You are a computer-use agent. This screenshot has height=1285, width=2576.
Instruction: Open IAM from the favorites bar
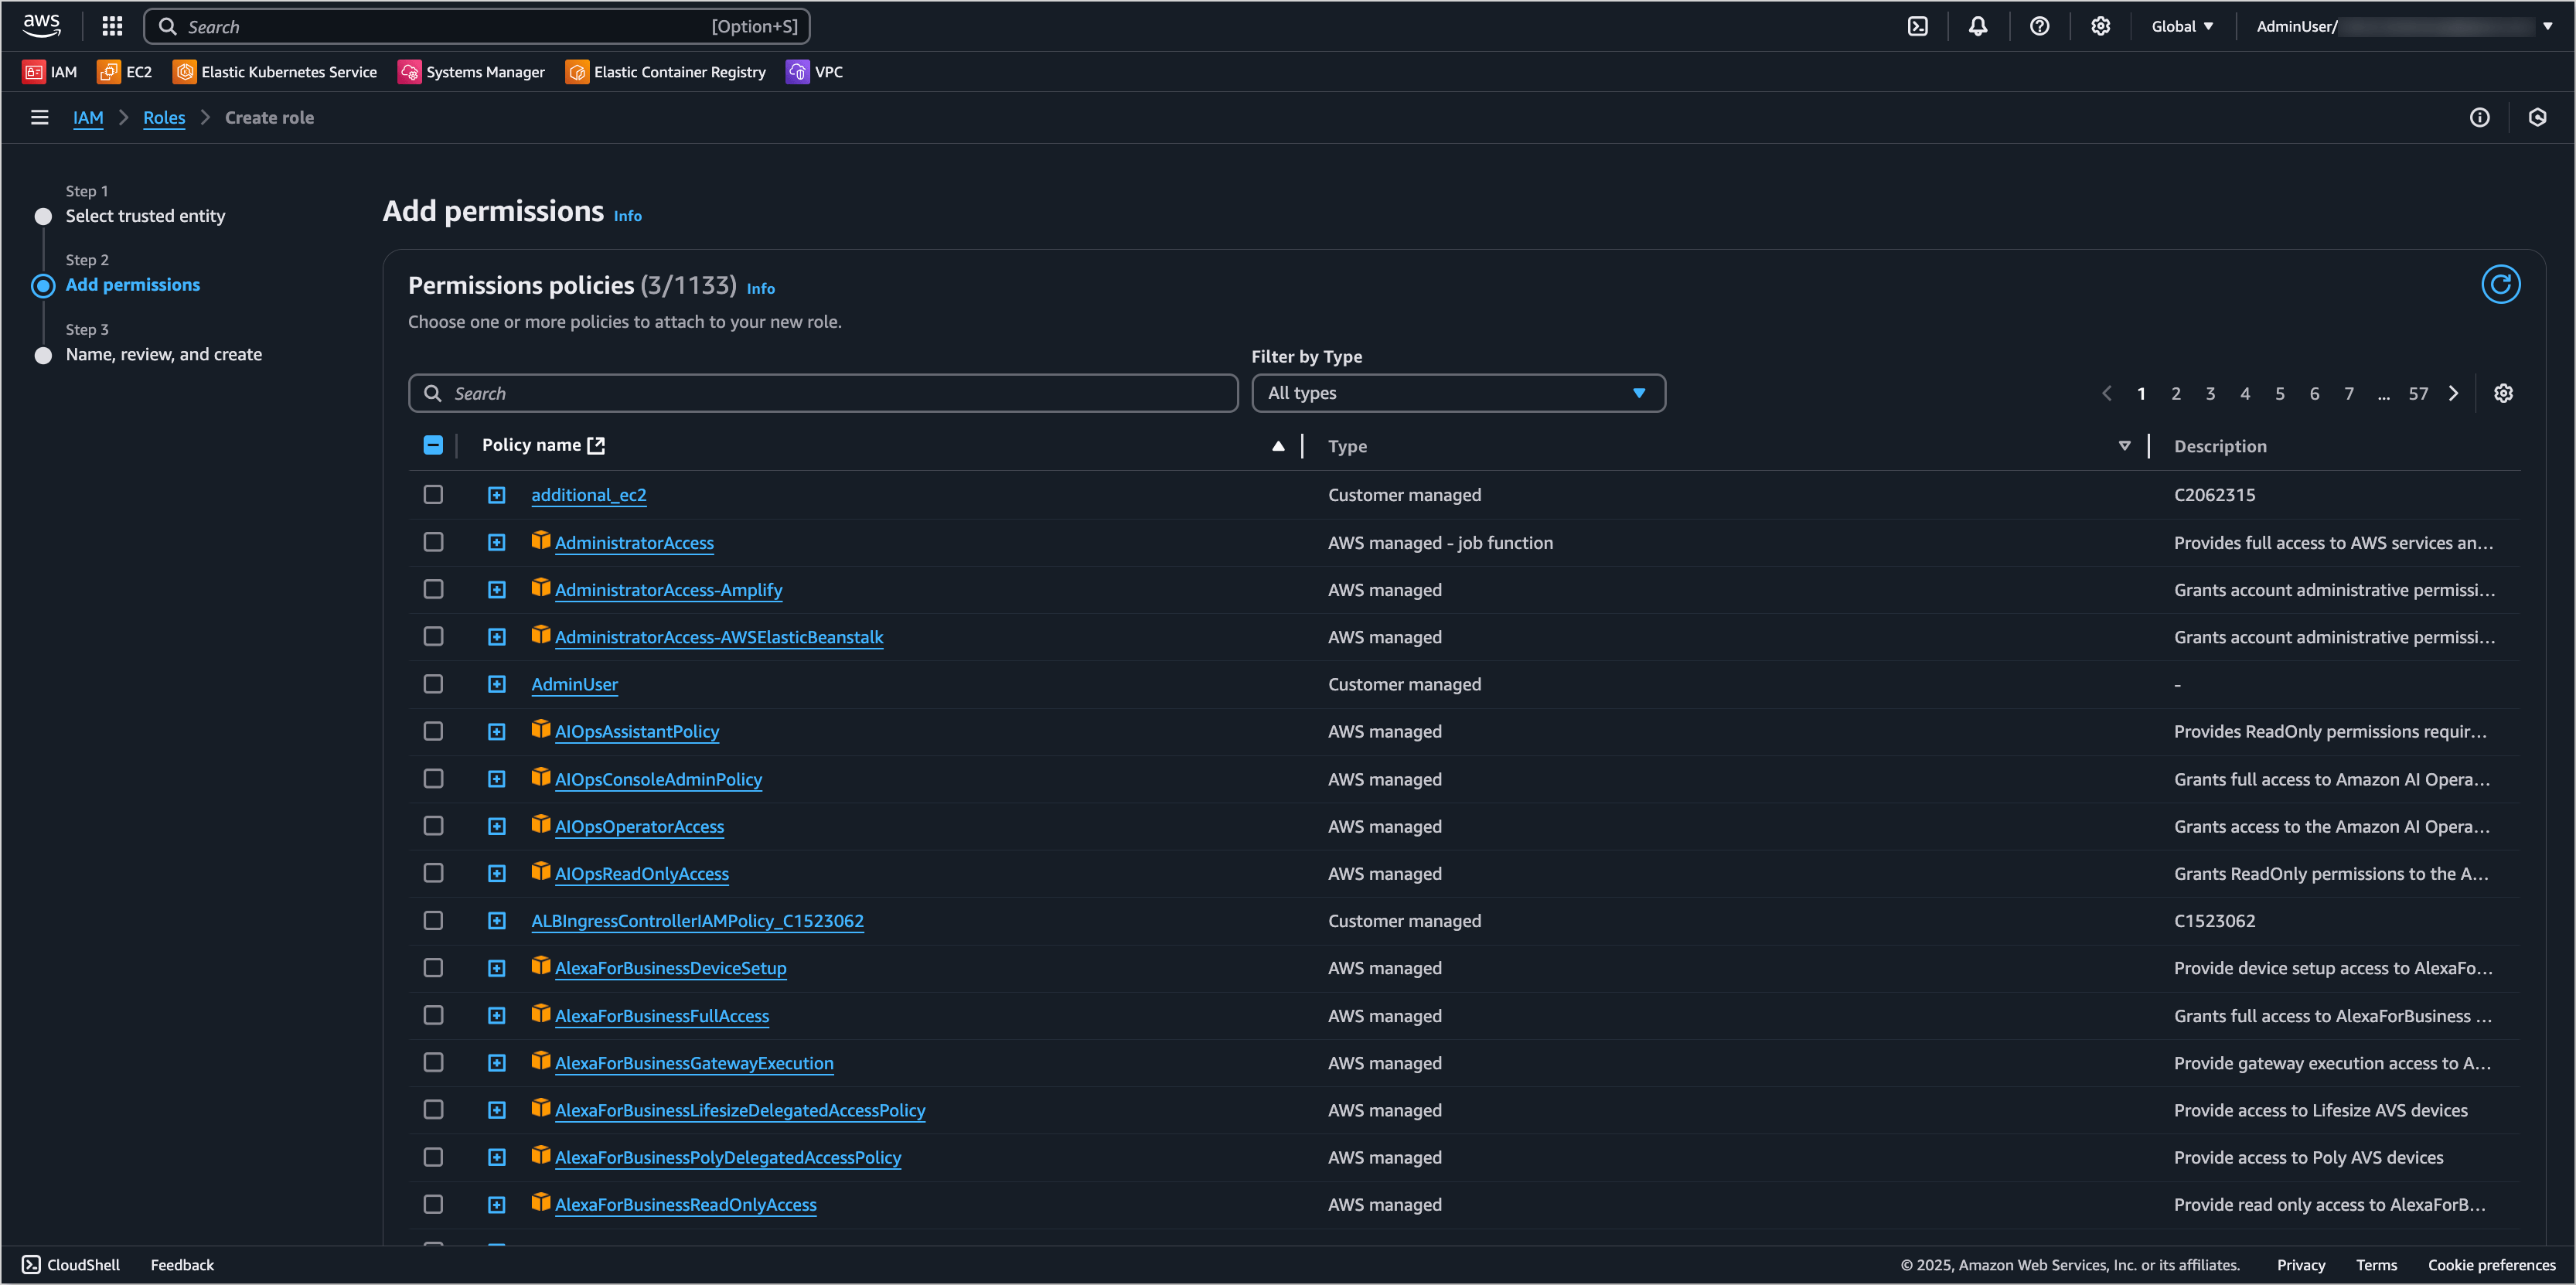pyautogui.click(x=49, y=71)
